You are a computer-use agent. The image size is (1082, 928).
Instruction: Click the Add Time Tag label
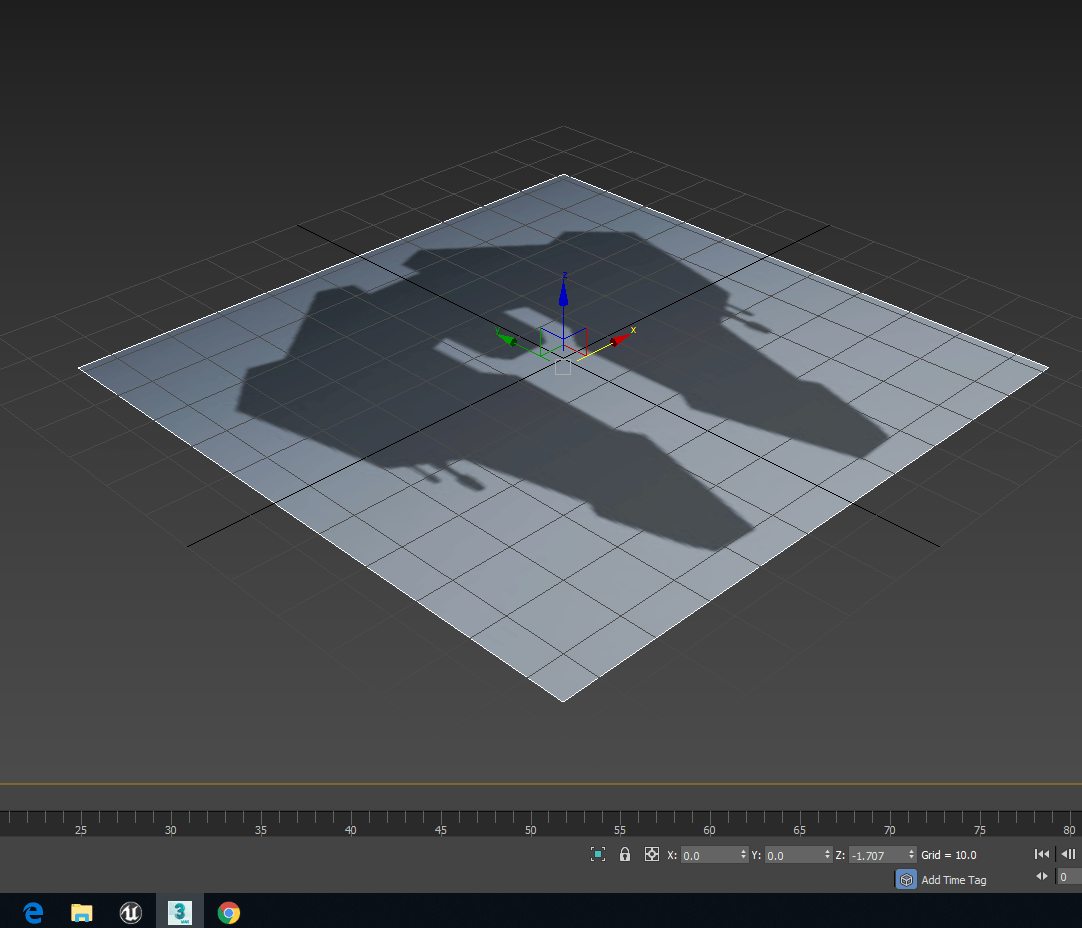[x=953, y=880]
